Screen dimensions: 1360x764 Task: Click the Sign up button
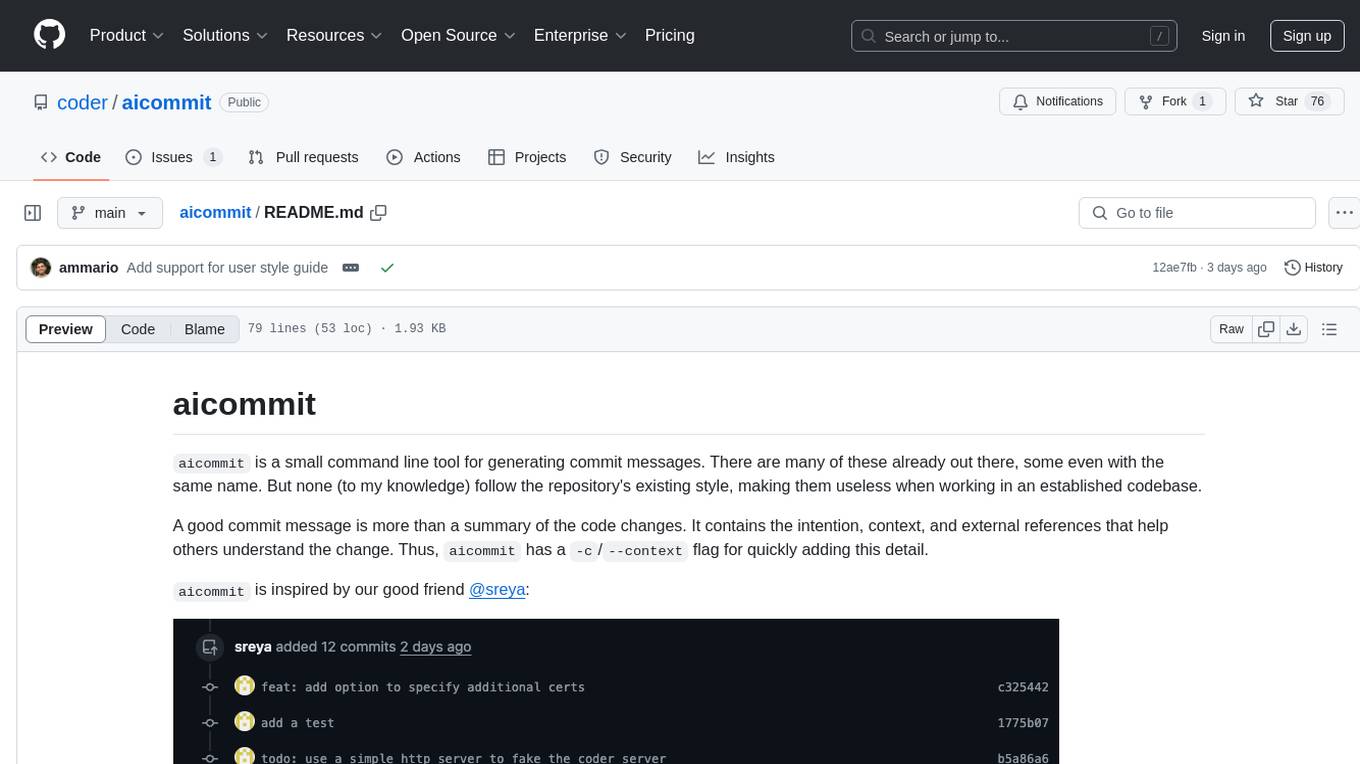coord(1307,36)
